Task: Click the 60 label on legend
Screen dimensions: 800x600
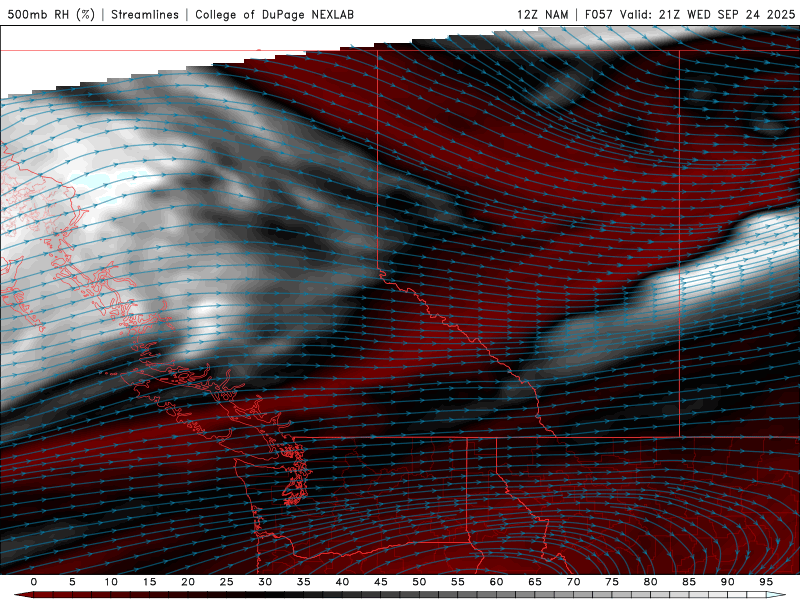Action: click(496, 582)
